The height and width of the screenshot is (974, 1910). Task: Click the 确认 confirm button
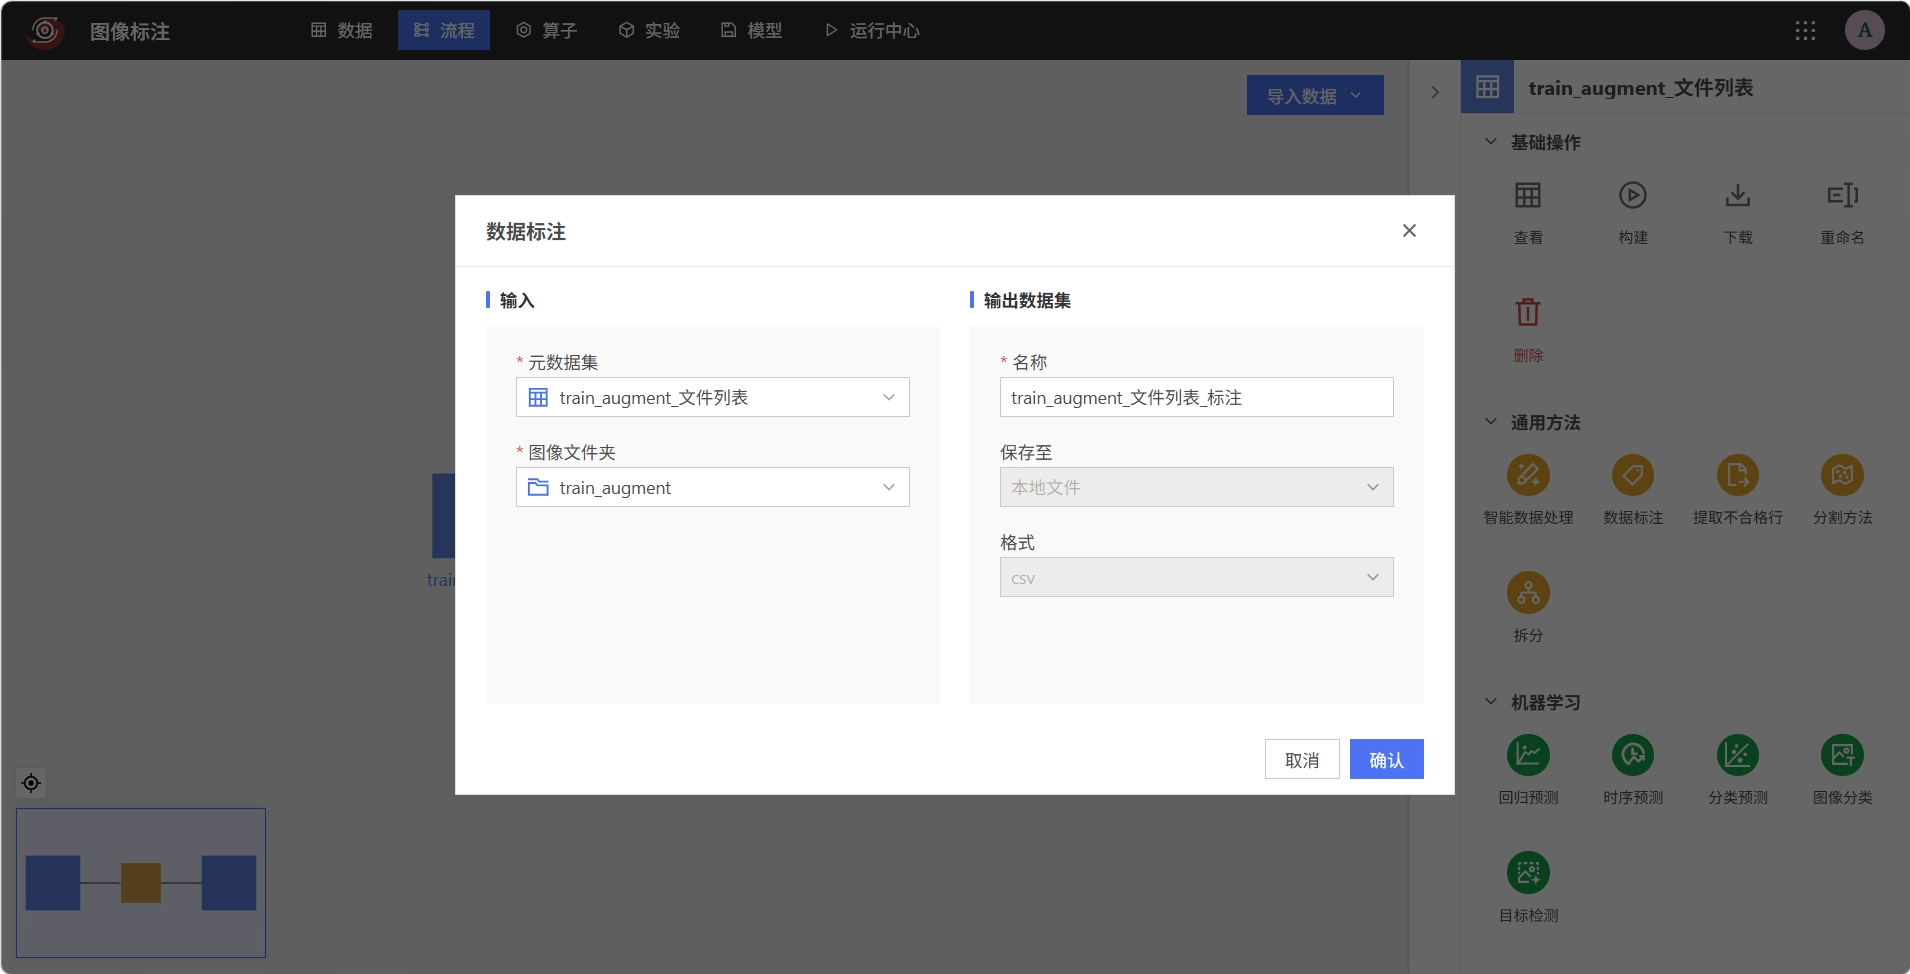tap(1386, 760)
